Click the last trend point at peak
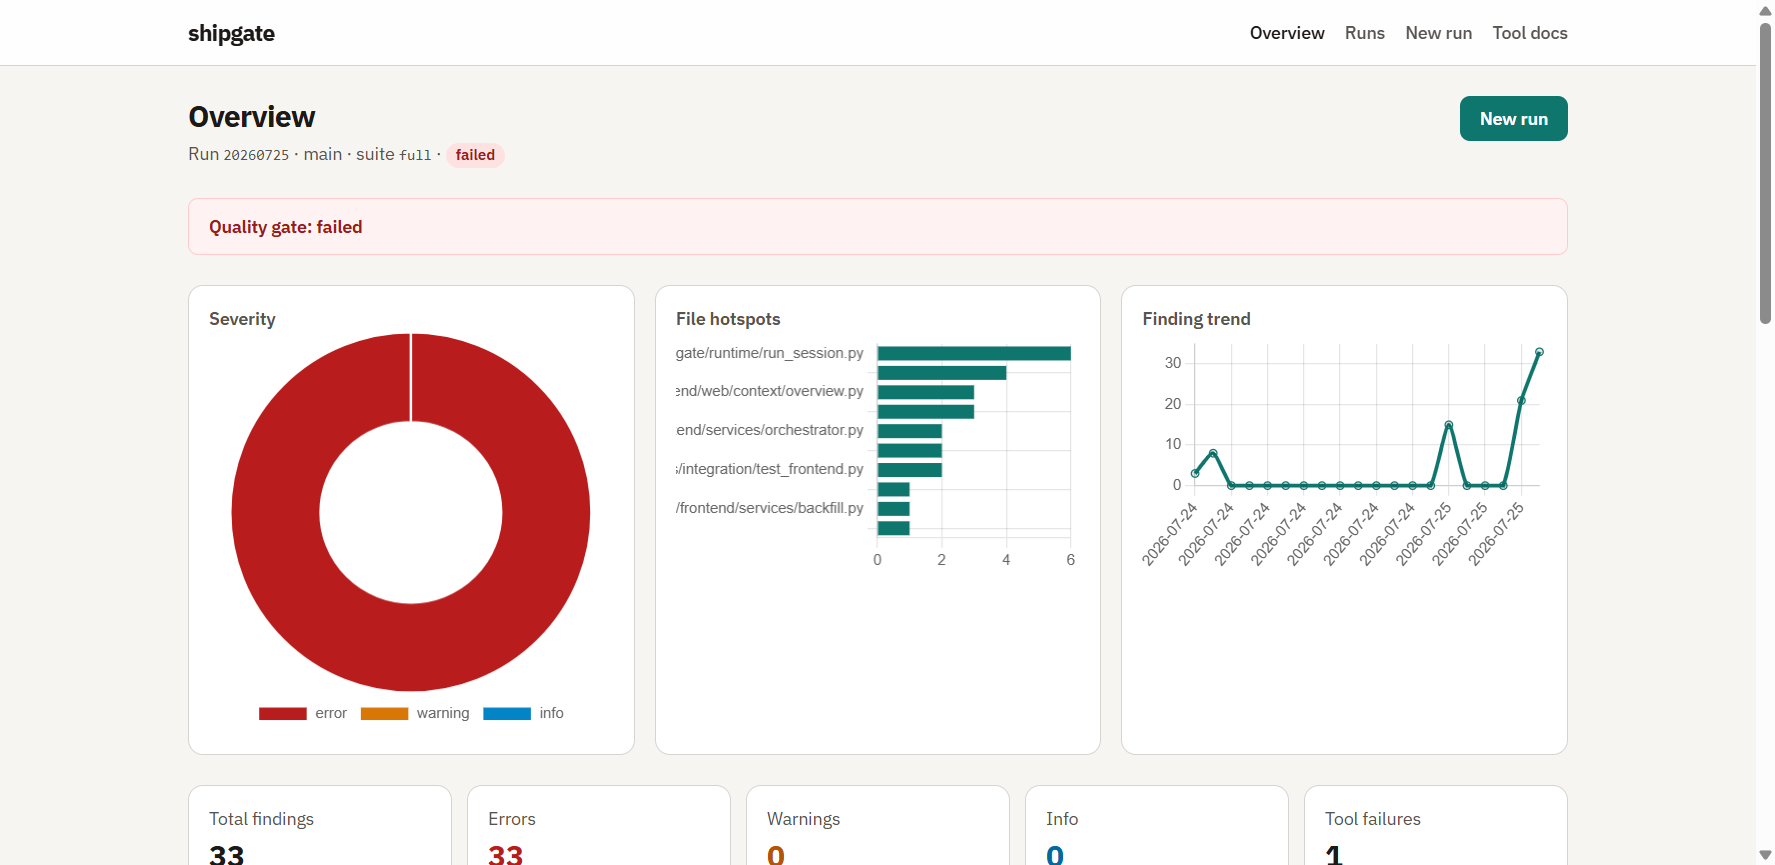The width and height of the screenshot is (1775, 865). [x=1539, y=352]
